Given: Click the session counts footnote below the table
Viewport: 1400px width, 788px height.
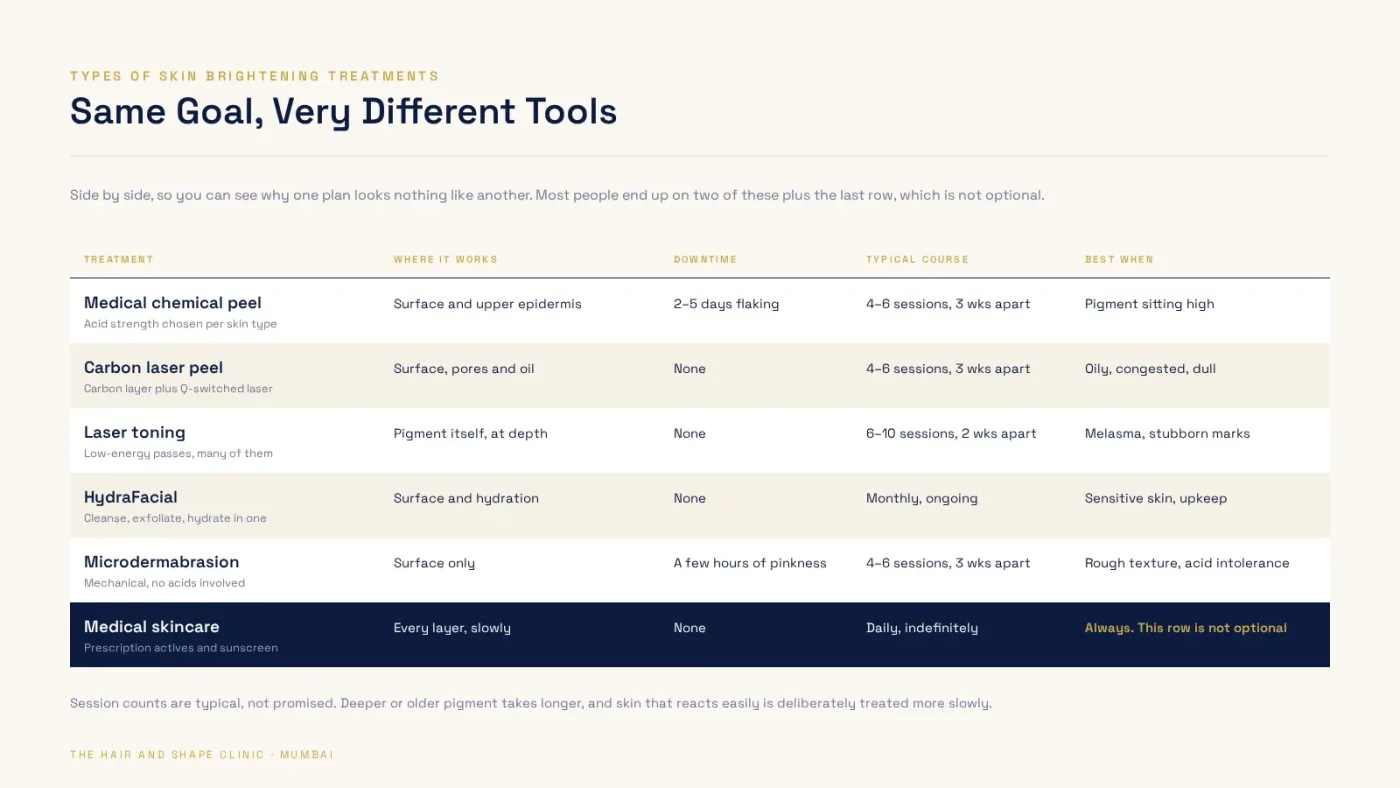Looking at the screenshot, I should pyautogui.click(x=531, y=703).
